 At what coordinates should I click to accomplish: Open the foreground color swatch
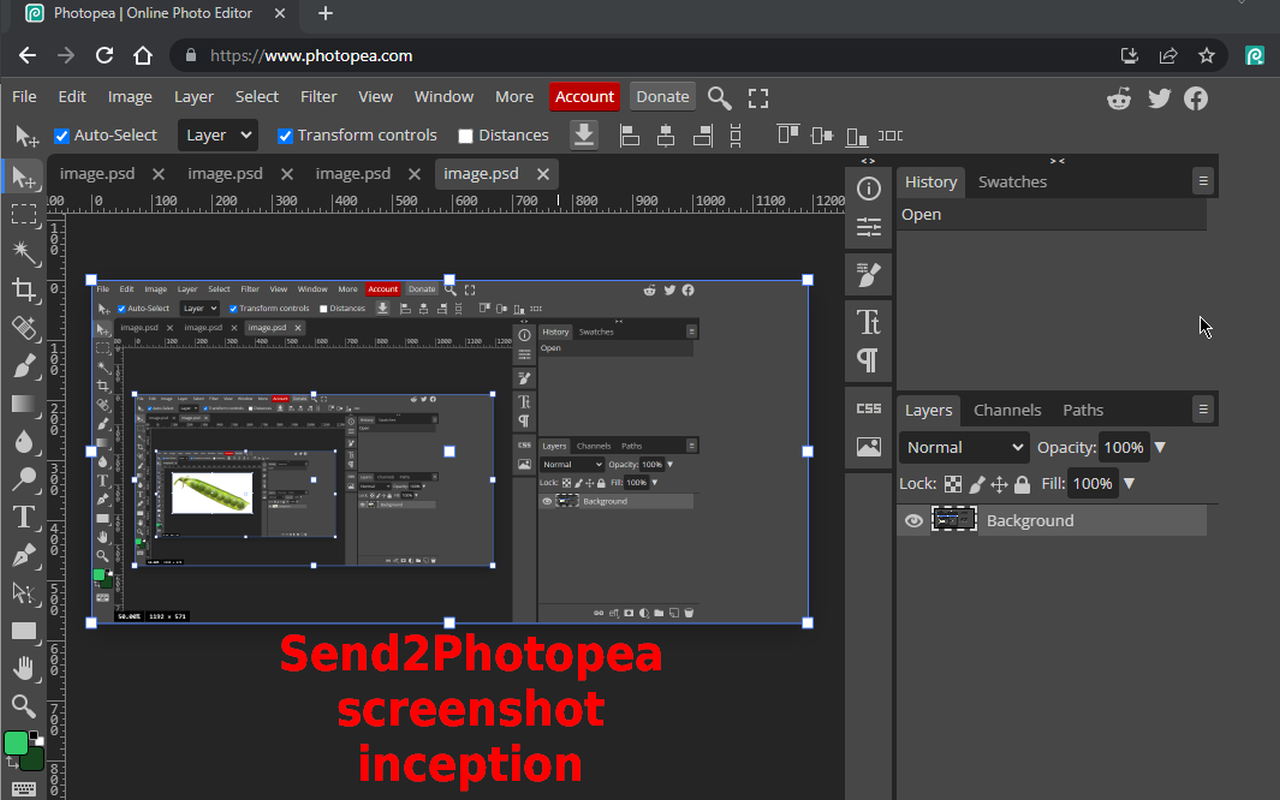16,743
